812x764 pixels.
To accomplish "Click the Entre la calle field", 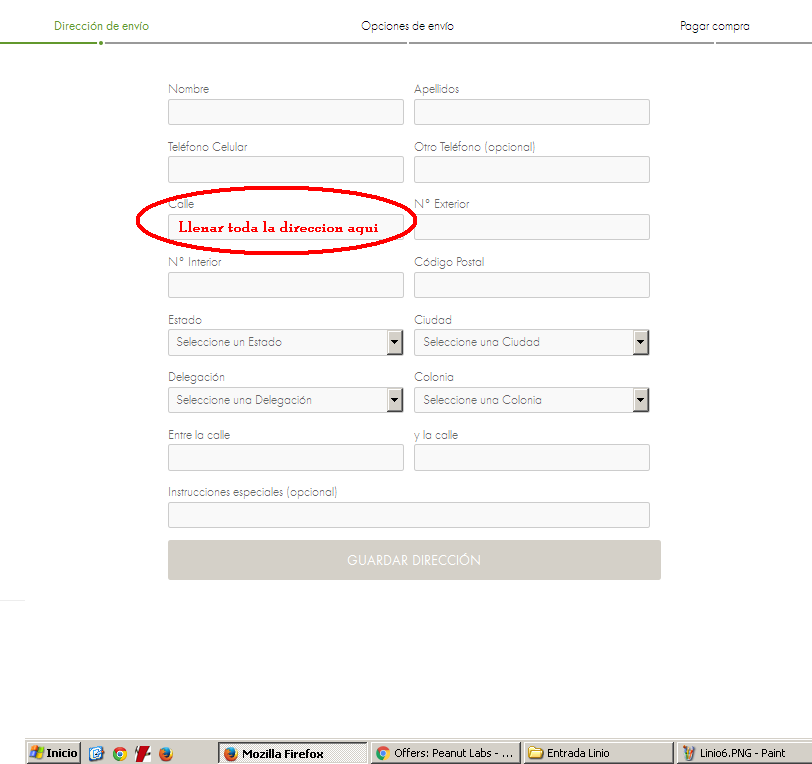I will pyautogui.click(x=285, y=457).
